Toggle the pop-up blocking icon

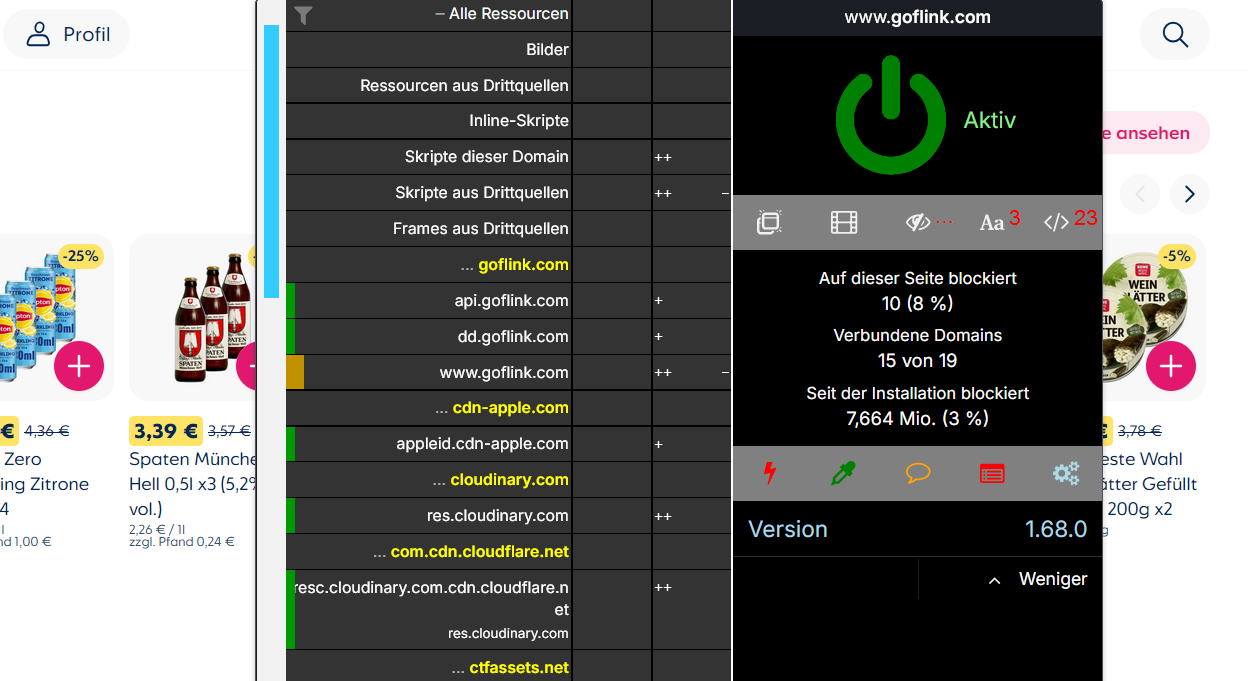pos(768,222)
